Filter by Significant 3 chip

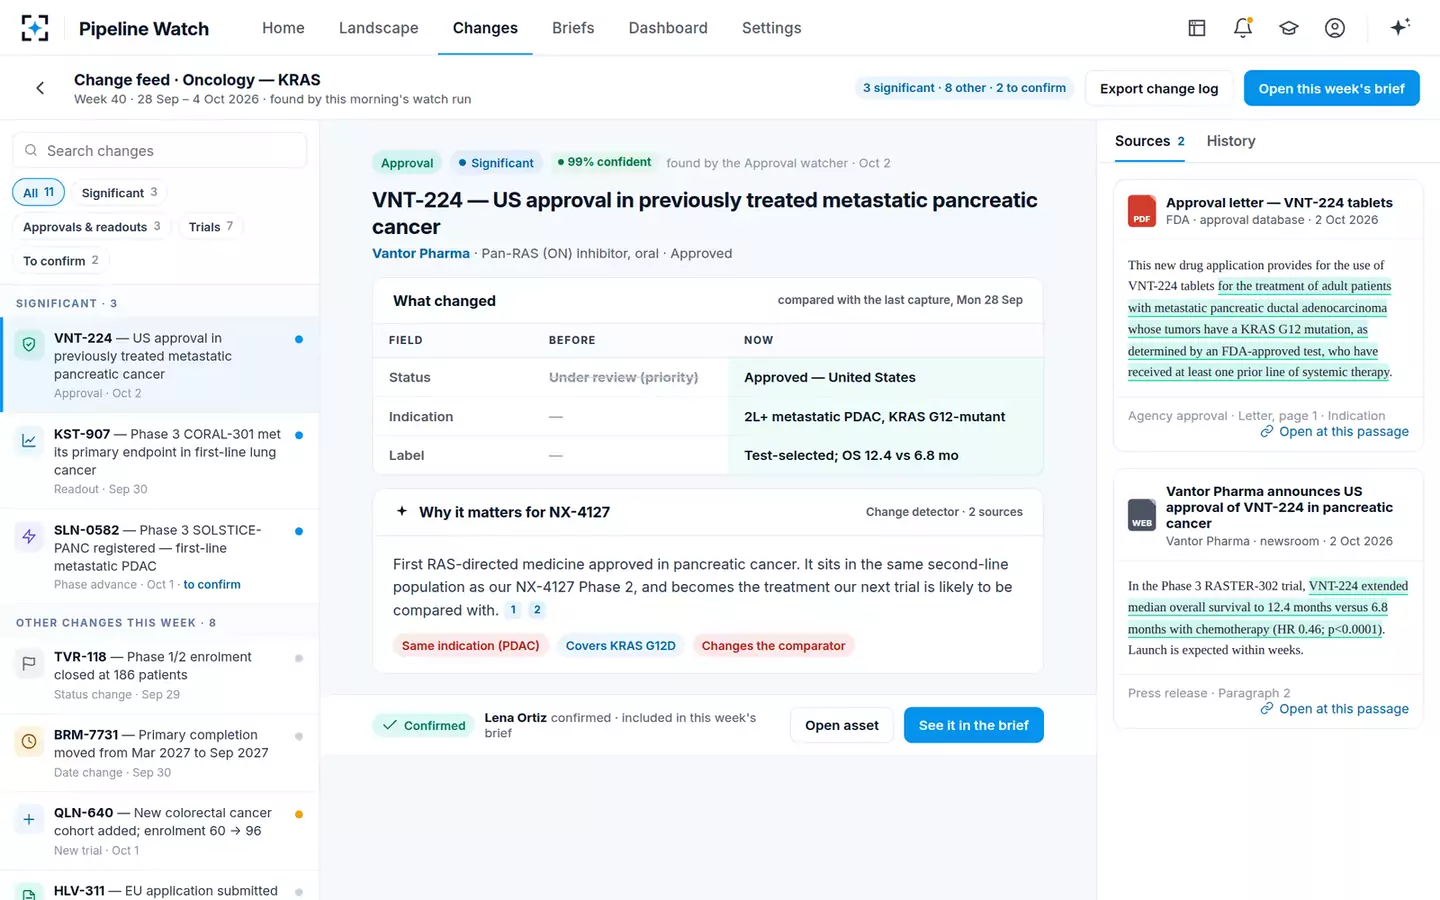click(x=119, y=192)
